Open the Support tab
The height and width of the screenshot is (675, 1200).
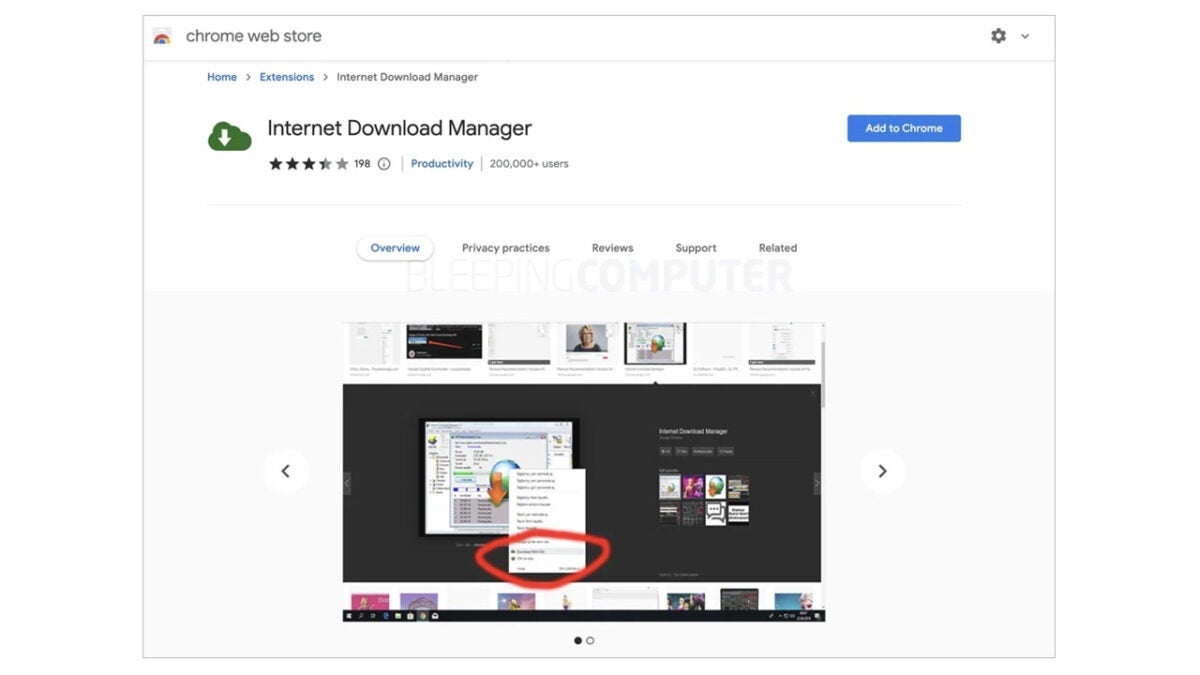pos(696,248)
